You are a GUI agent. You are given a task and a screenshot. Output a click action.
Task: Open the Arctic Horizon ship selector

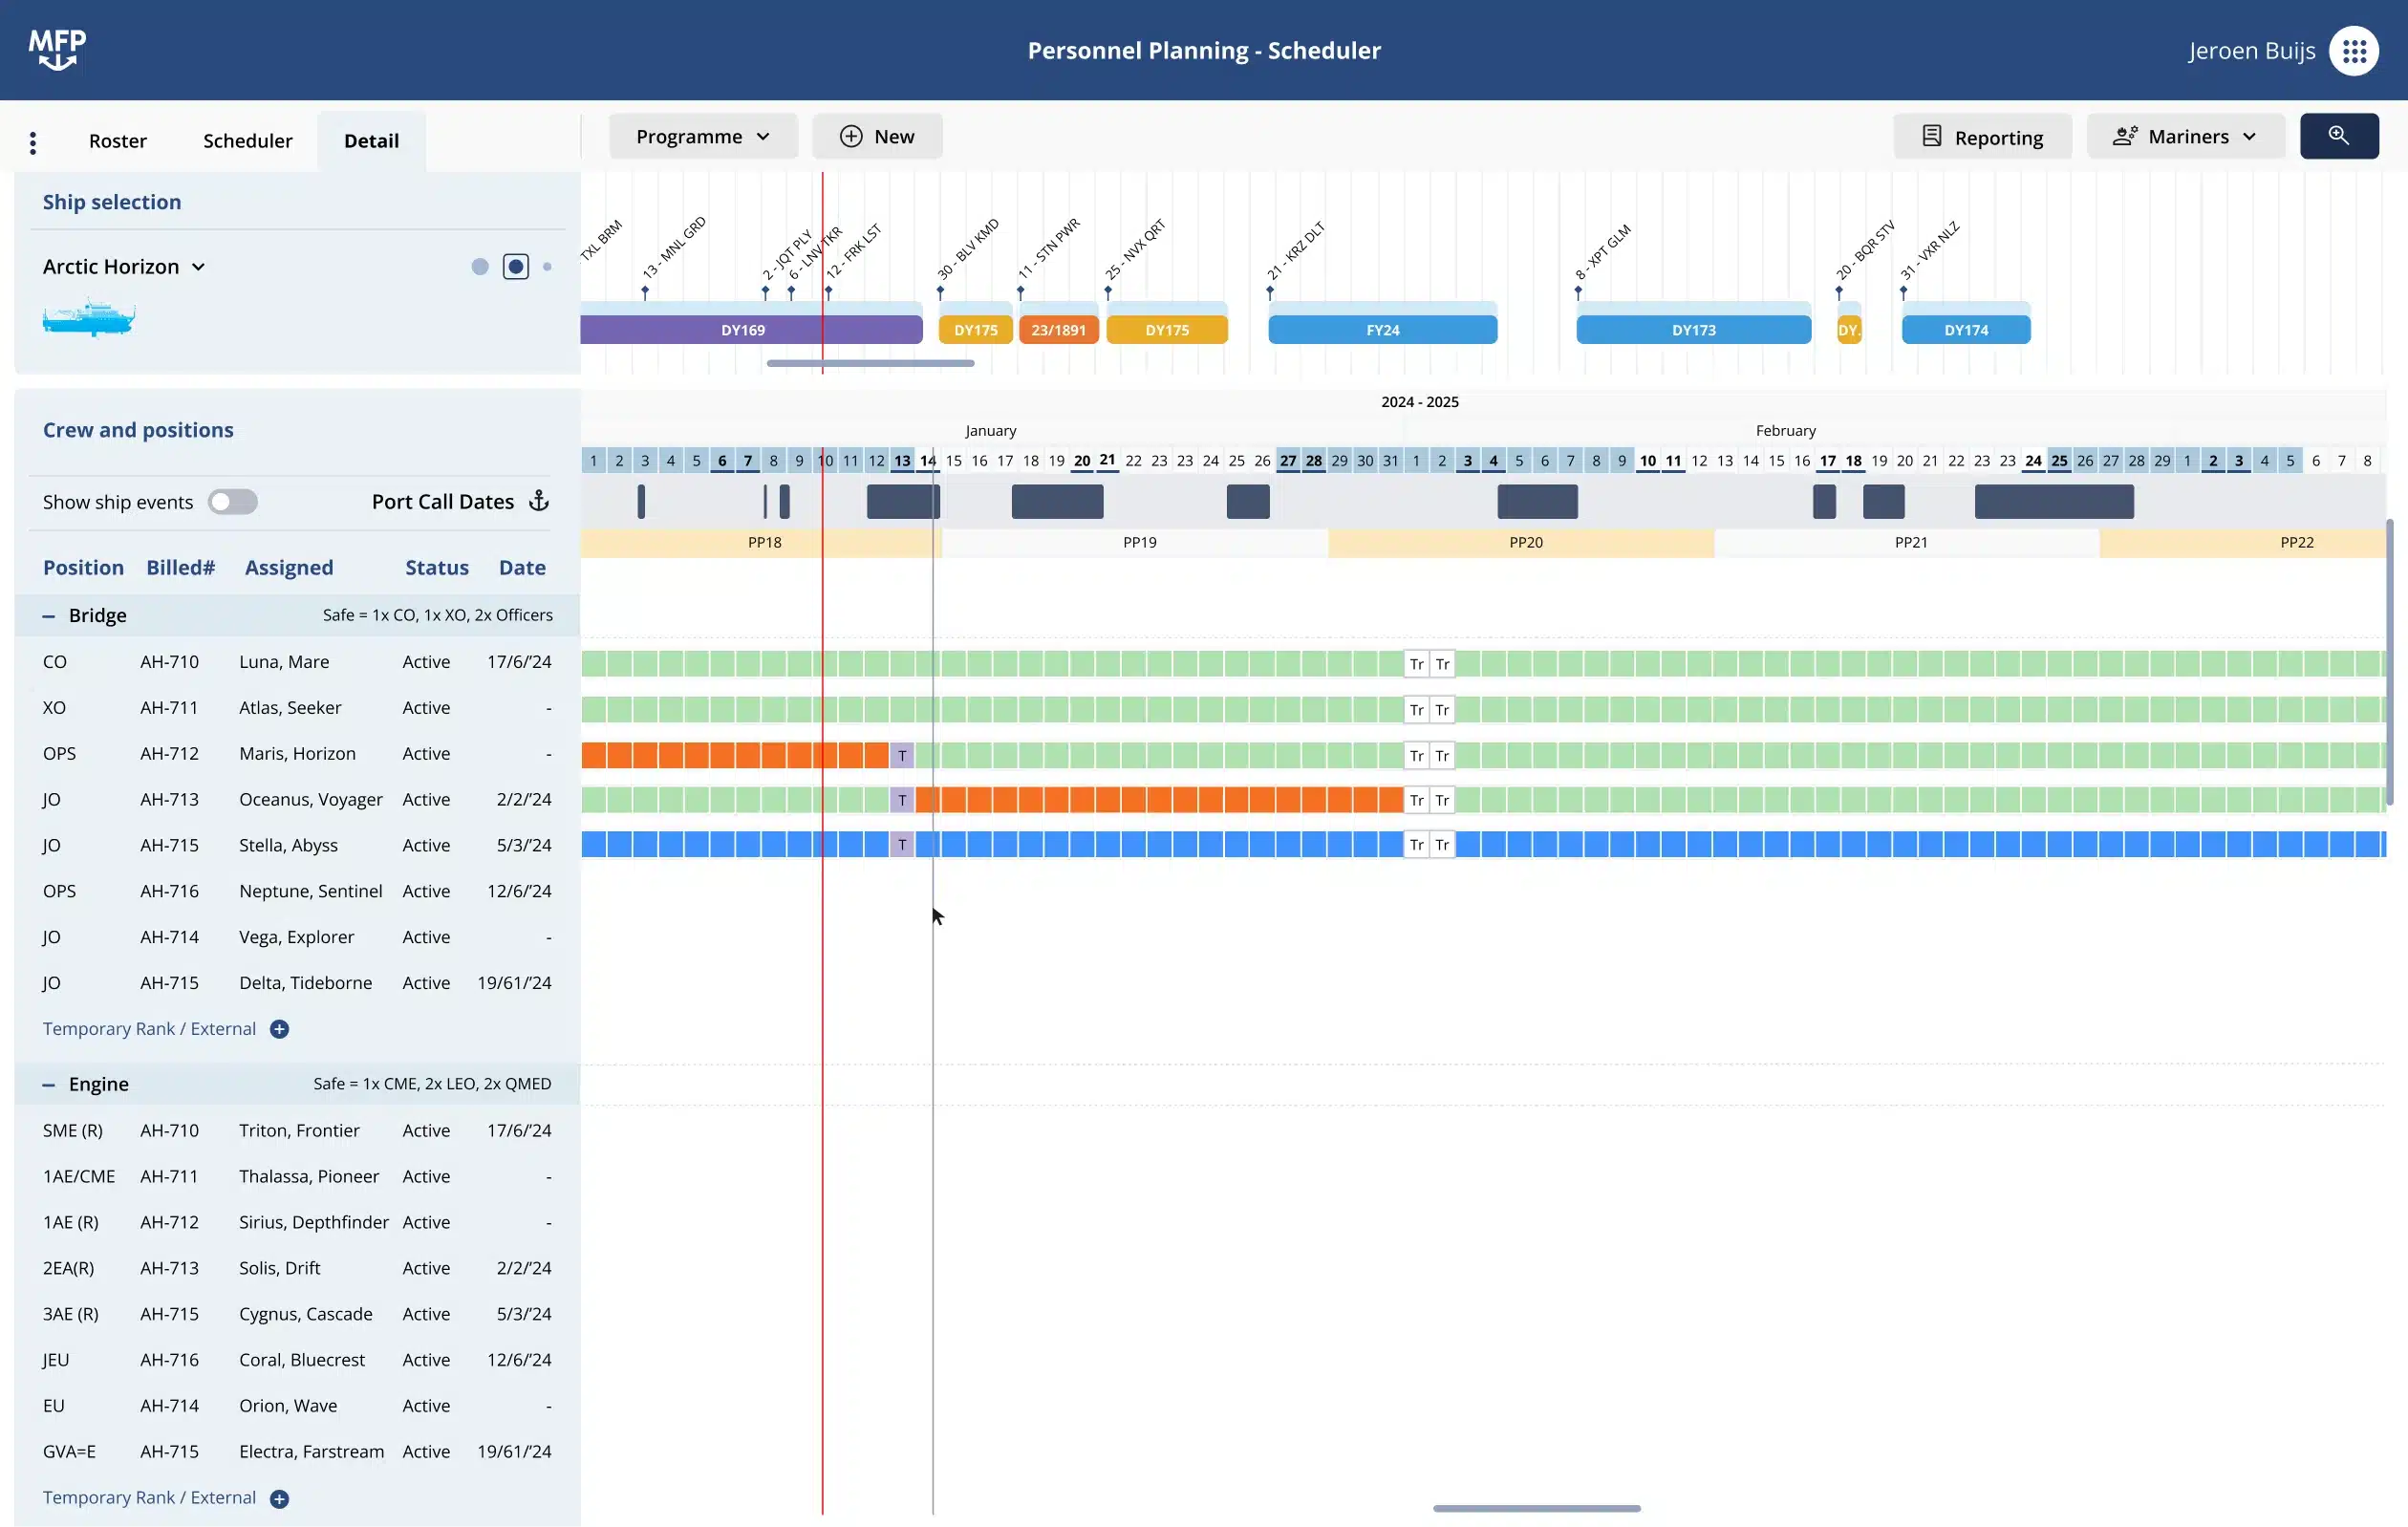pos(124,266)
